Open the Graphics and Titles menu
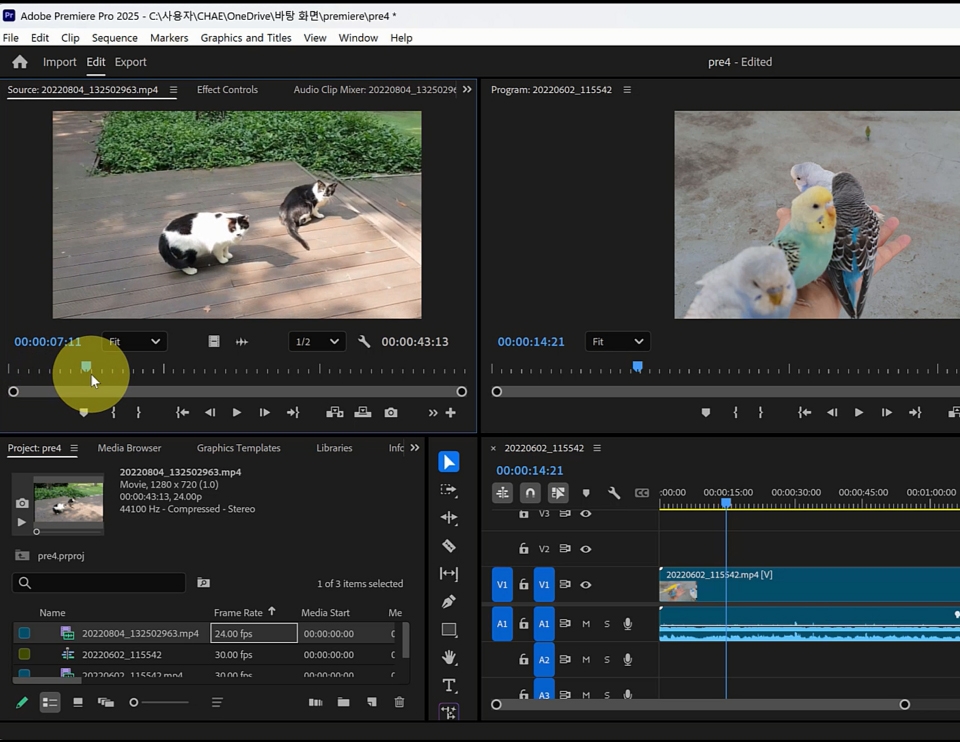This screenshot has height=742, width=960. pyautogui.click(x=246, y=38)
